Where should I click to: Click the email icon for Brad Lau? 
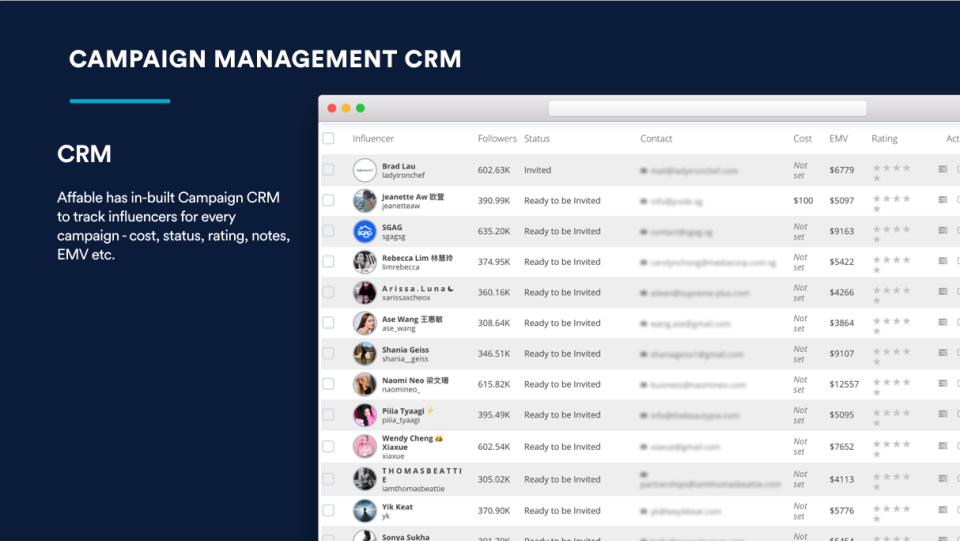[x=643, y=171]
